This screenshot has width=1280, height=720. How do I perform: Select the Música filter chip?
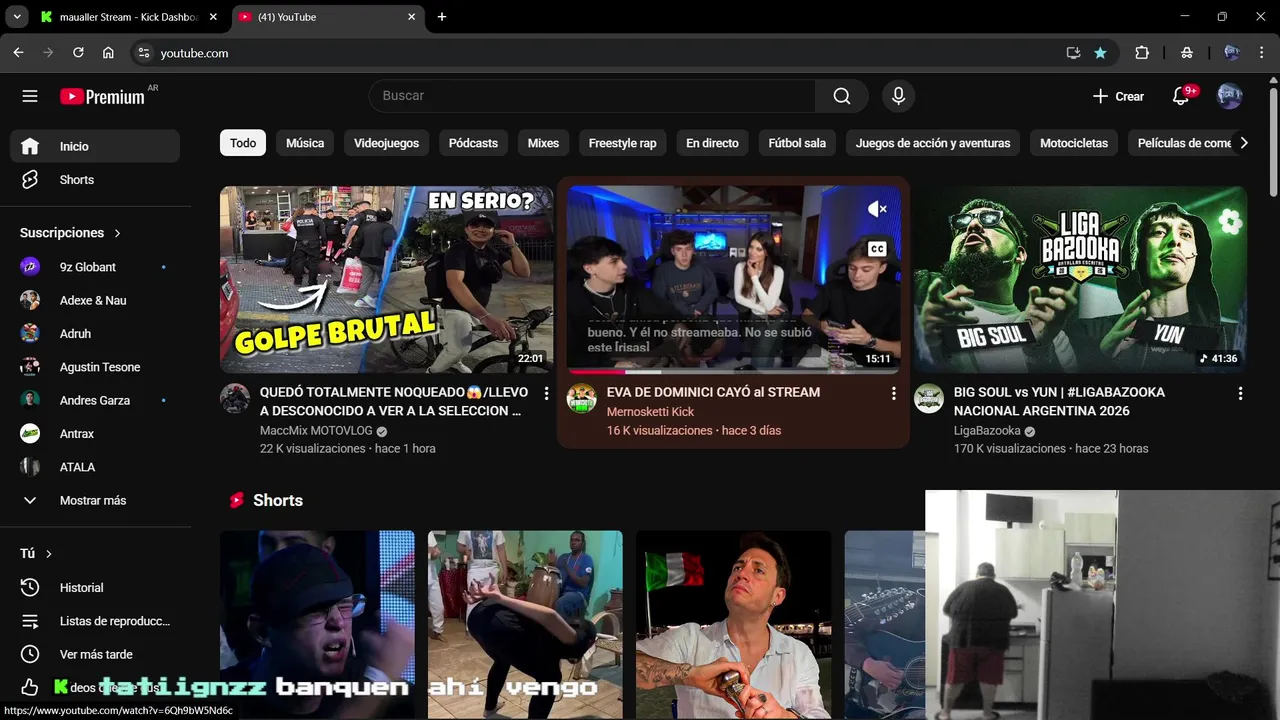[305, 143]
